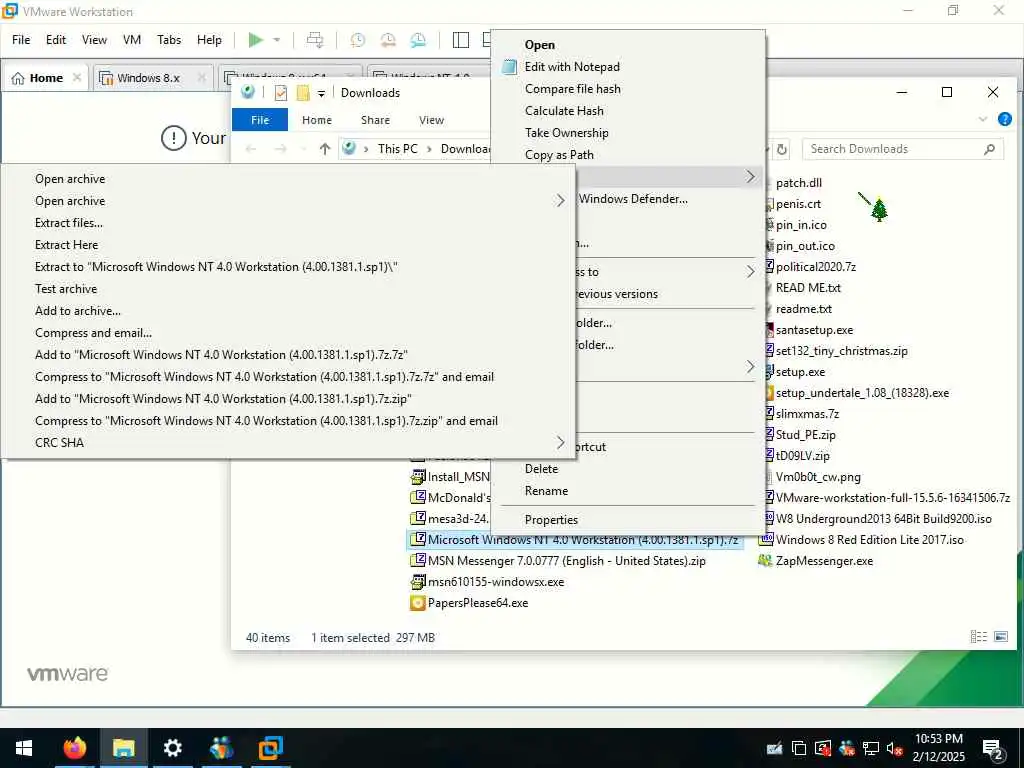This screenshot has width=1024, height=768.
Task: Choose Calculate Hash in the context menu
Action: 564,111
